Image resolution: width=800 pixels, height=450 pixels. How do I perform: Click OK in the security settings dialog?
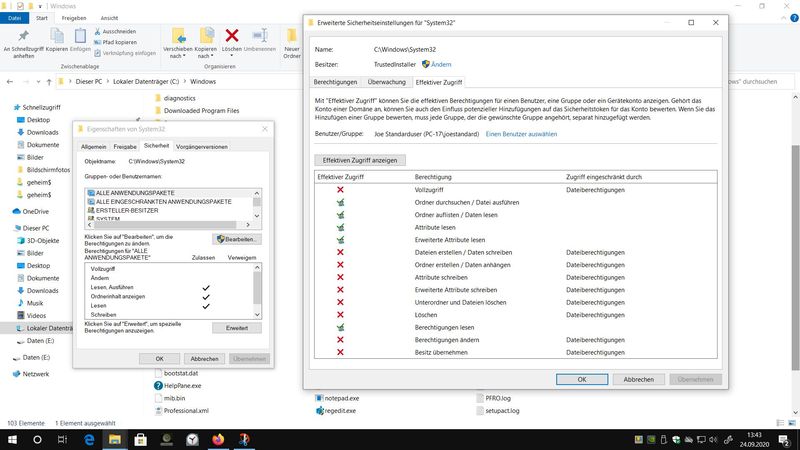coord(582,380)
